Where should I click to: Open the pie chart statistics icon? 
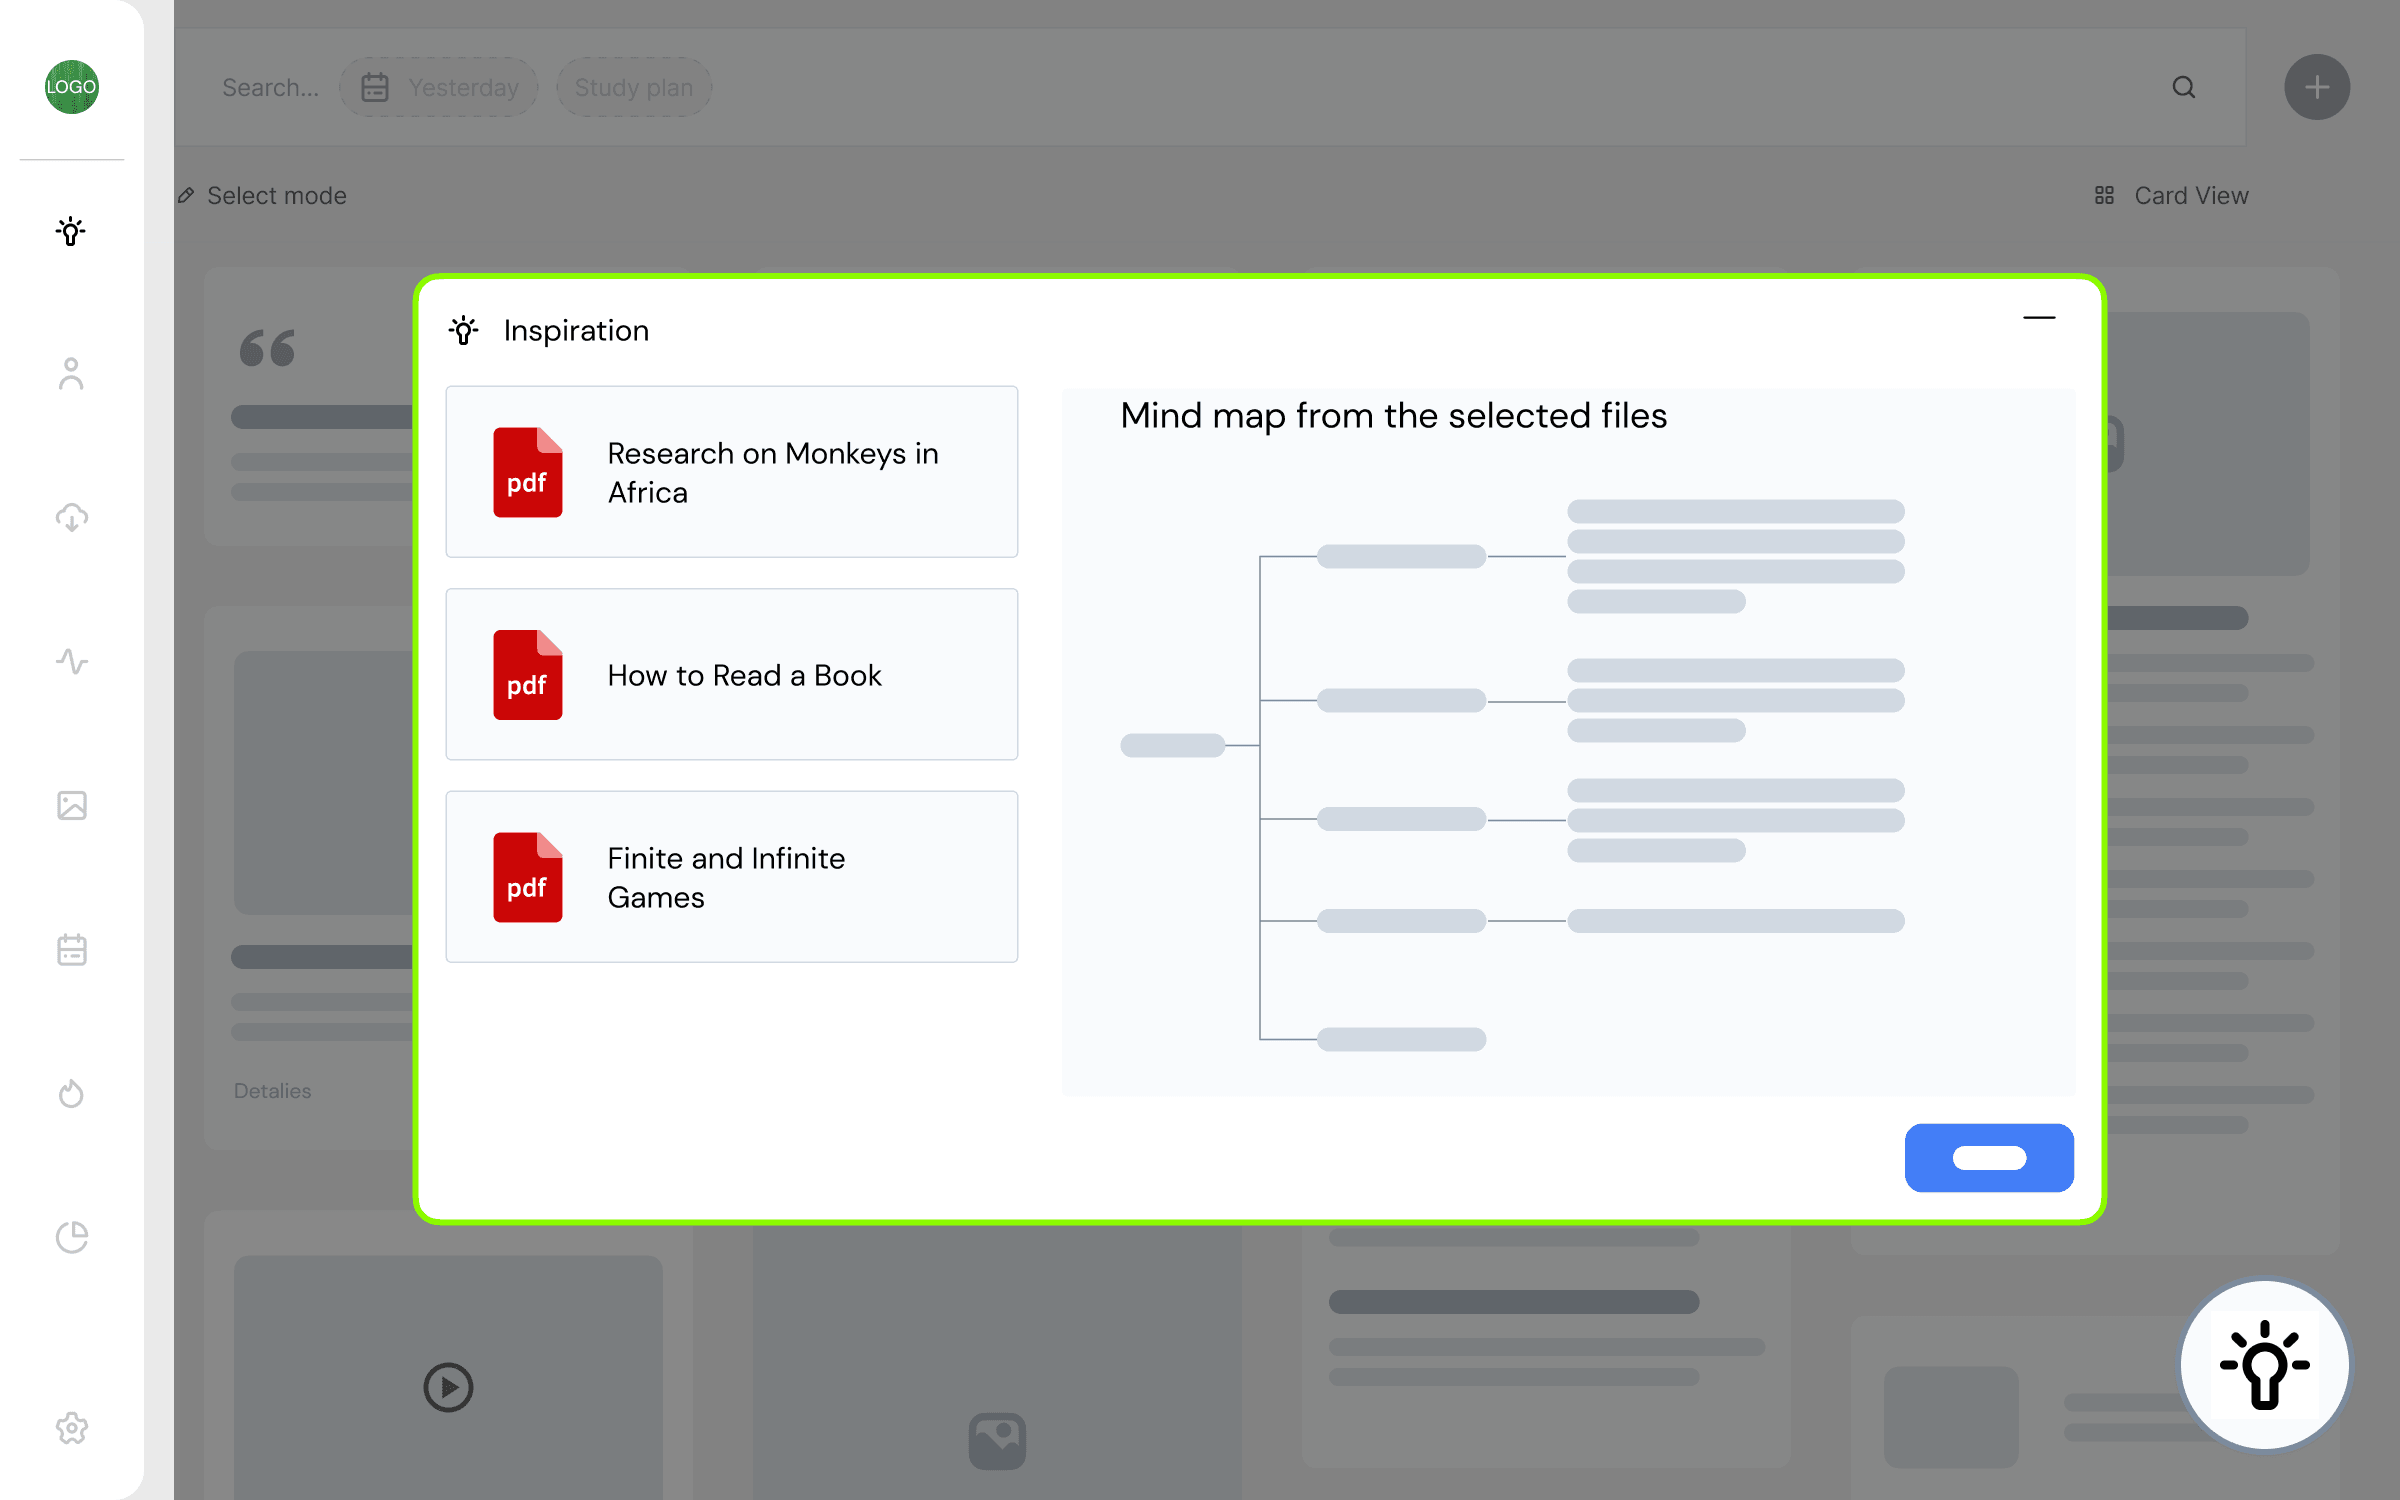(71, 1237)
